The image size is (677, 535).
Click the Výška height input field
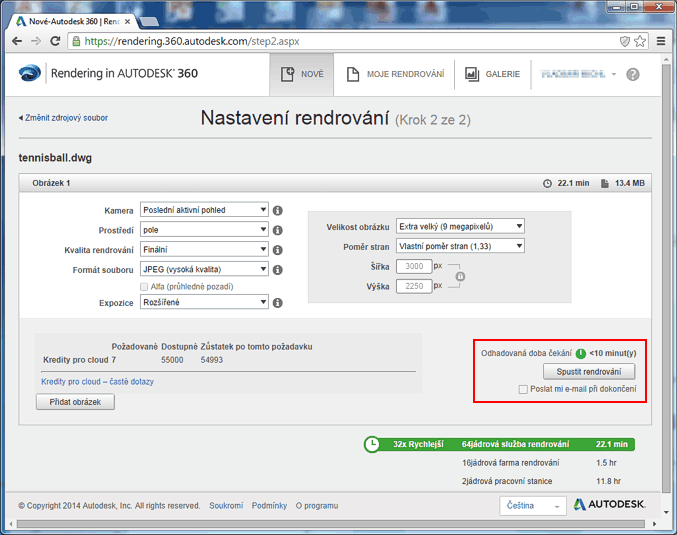(414, 286)
